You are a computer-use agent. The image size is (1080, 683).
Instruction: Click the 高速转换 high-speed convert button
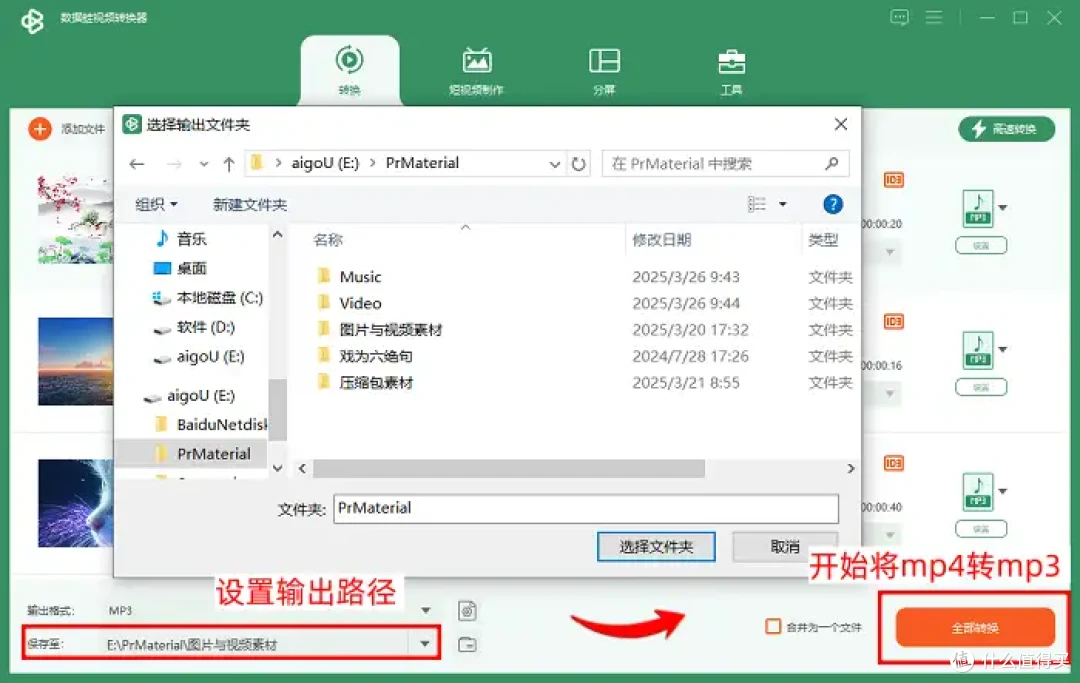[x=1006, y=129]
